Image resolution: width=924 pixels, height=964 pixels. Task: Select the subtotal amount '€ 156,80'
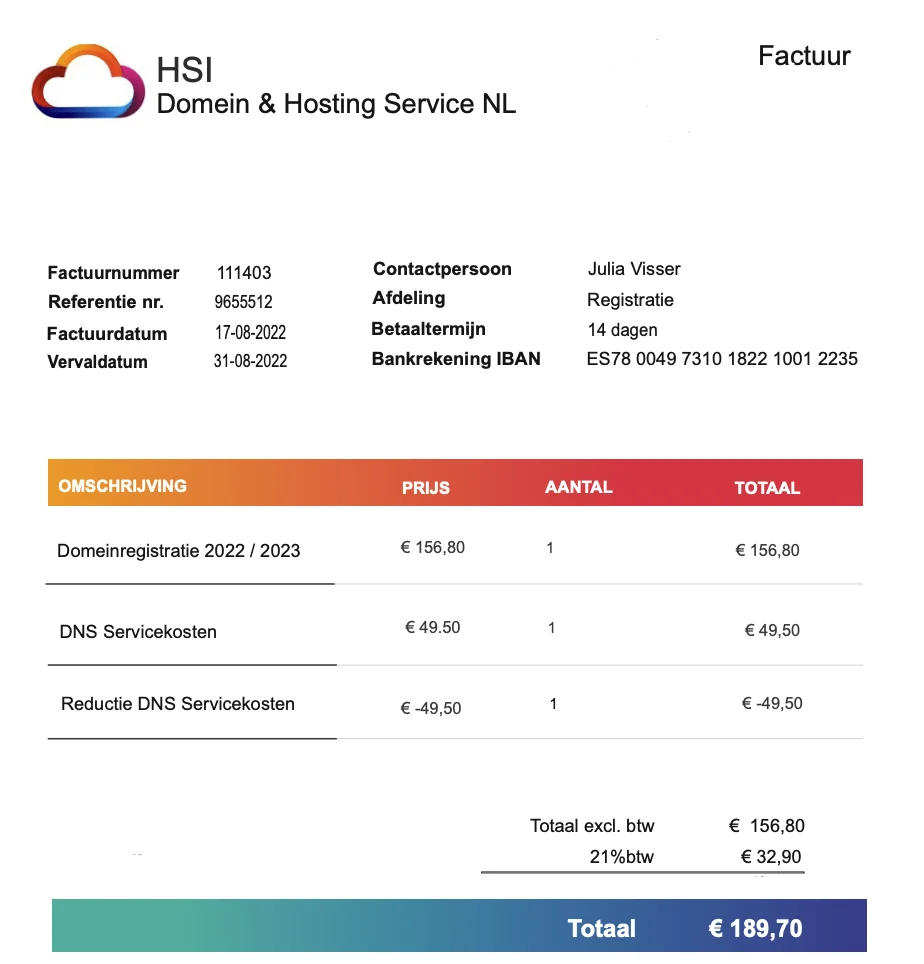point(767,826)
